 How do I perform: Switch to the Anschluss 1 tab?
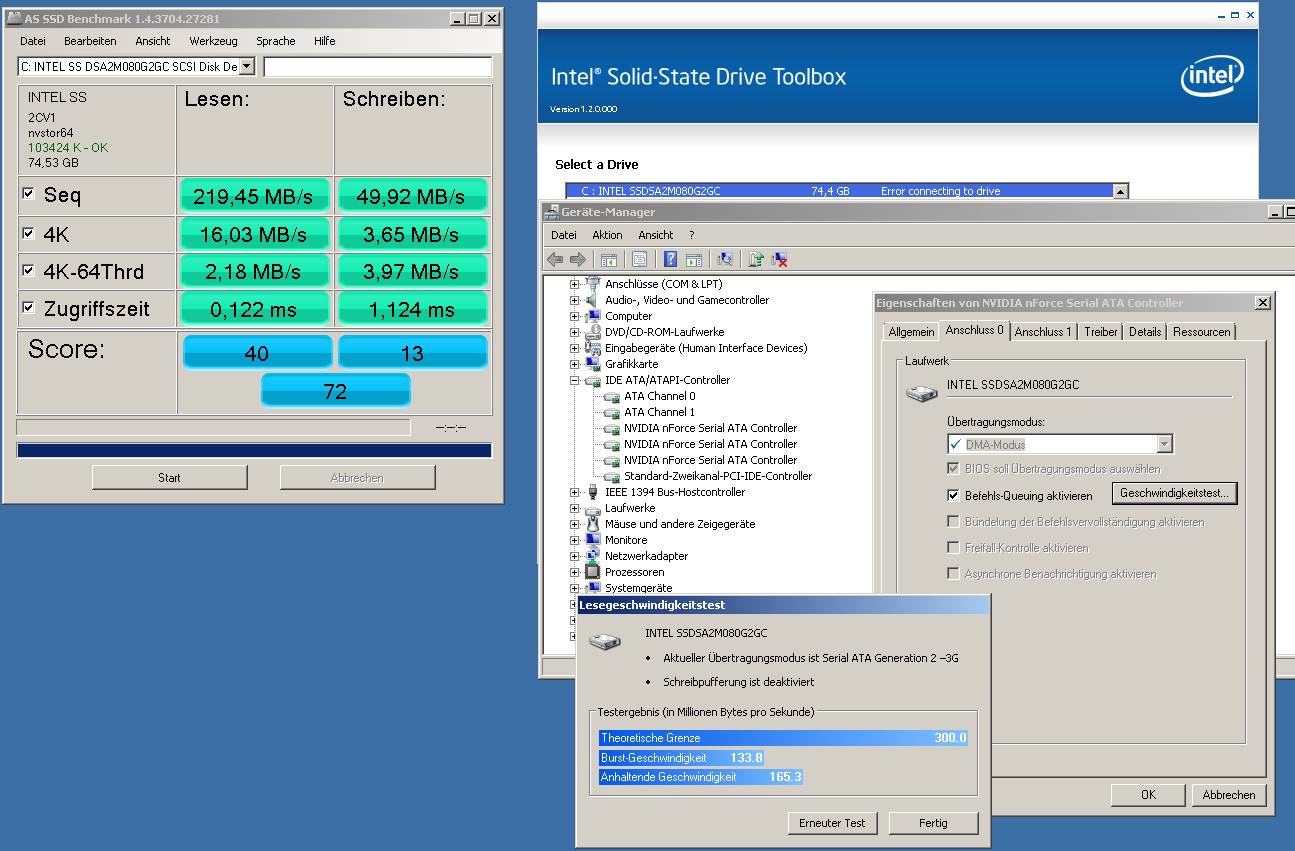coord(1043,332)
